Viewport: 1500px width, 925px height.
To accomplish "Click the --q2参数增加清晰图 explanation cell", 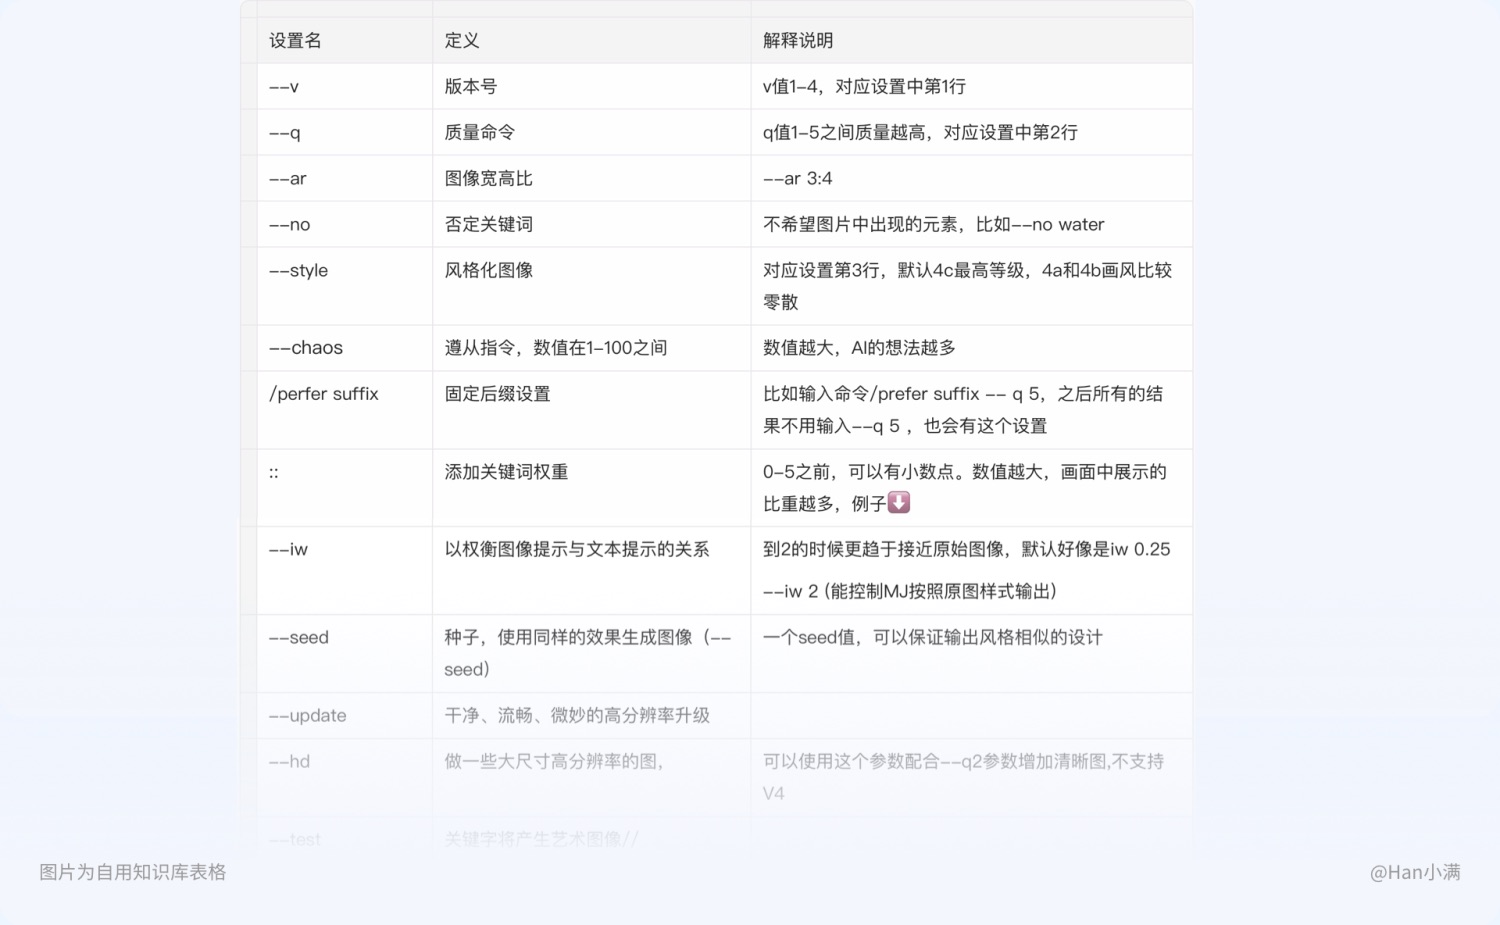I will (972, 778).
